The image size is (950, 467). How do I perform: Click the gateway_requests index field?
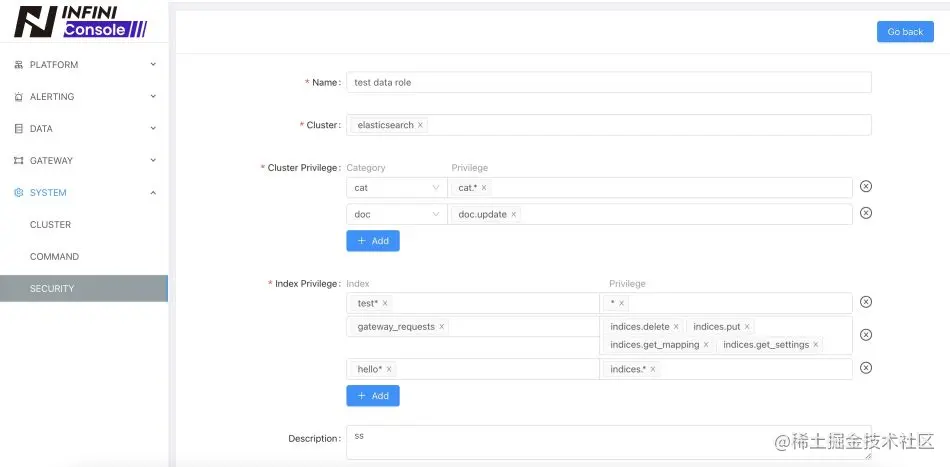tap(473, 326)
